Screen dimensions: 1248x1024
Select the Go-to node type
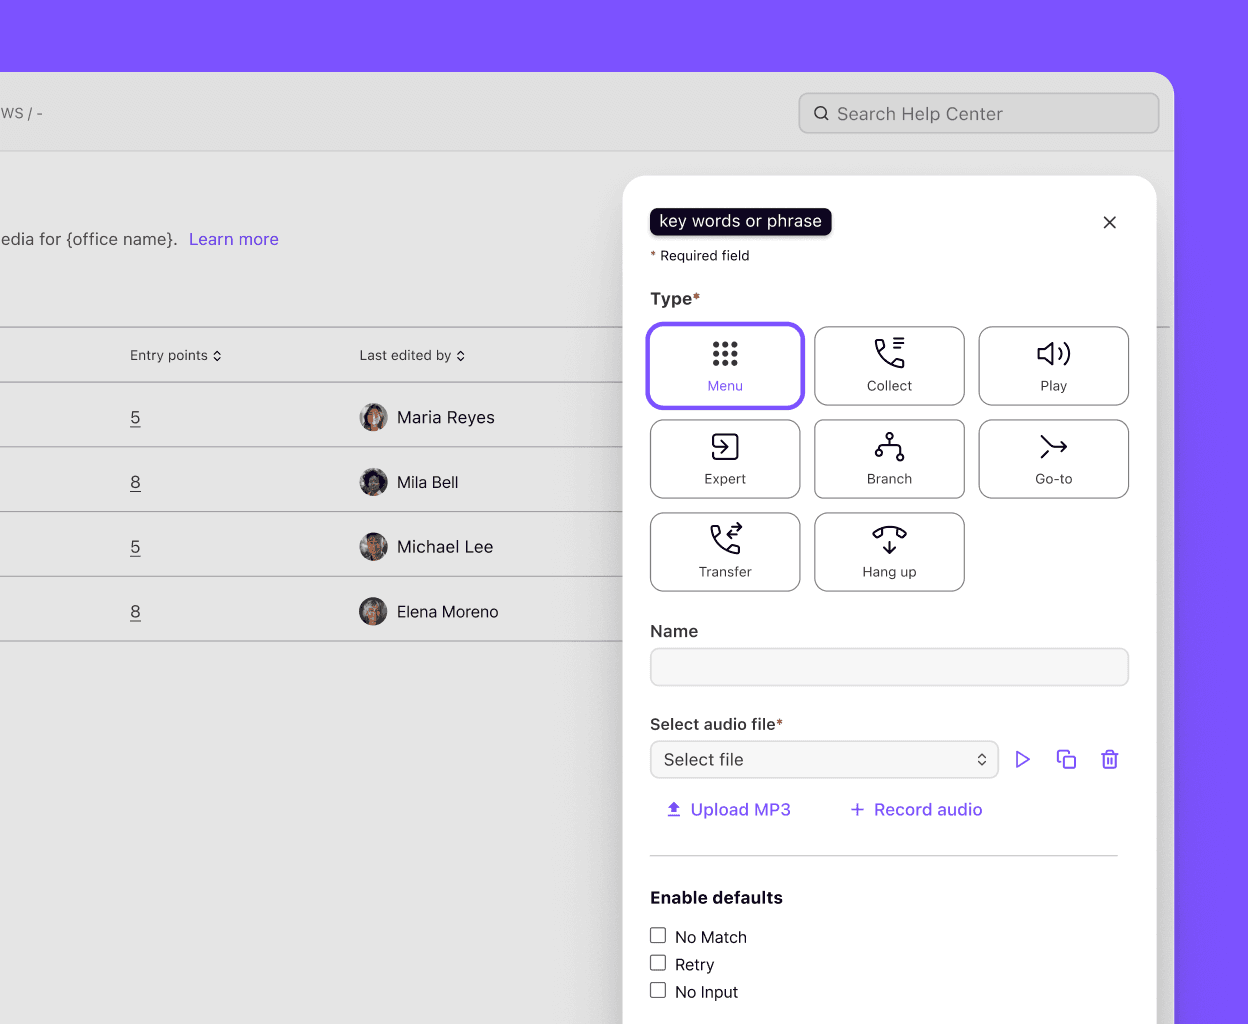coord(1053,459)
